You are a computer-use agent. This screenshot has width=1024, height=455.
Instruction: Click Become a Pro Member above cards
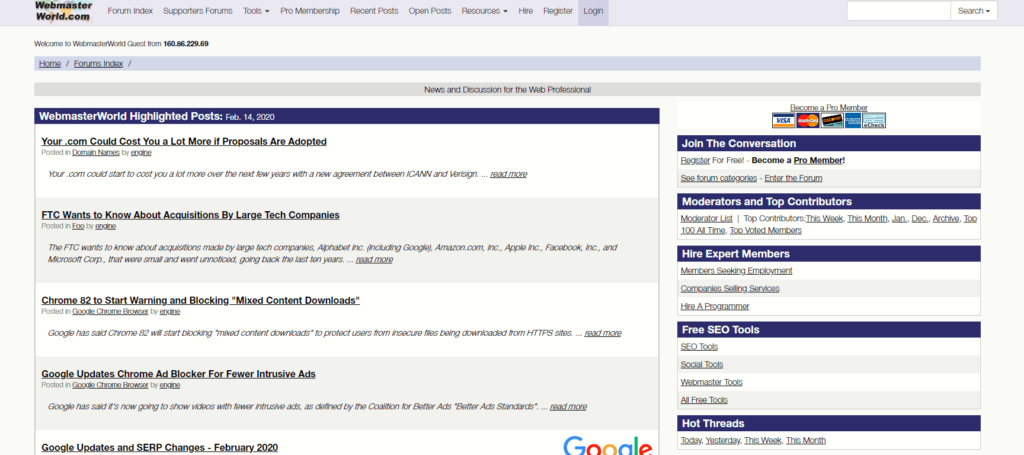coord(829,108)
